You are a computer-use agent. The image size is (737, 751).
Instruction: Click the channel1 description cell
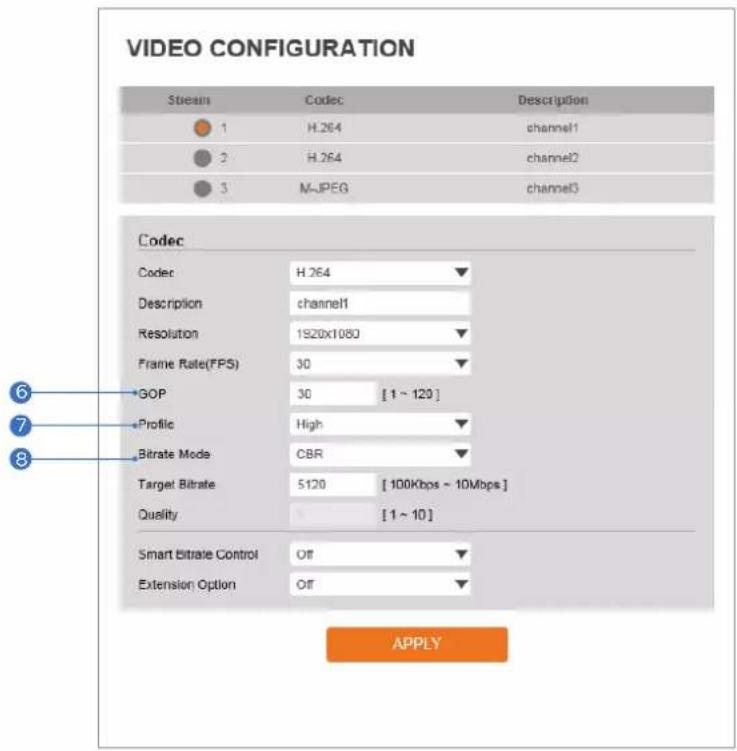coord(553,128)
